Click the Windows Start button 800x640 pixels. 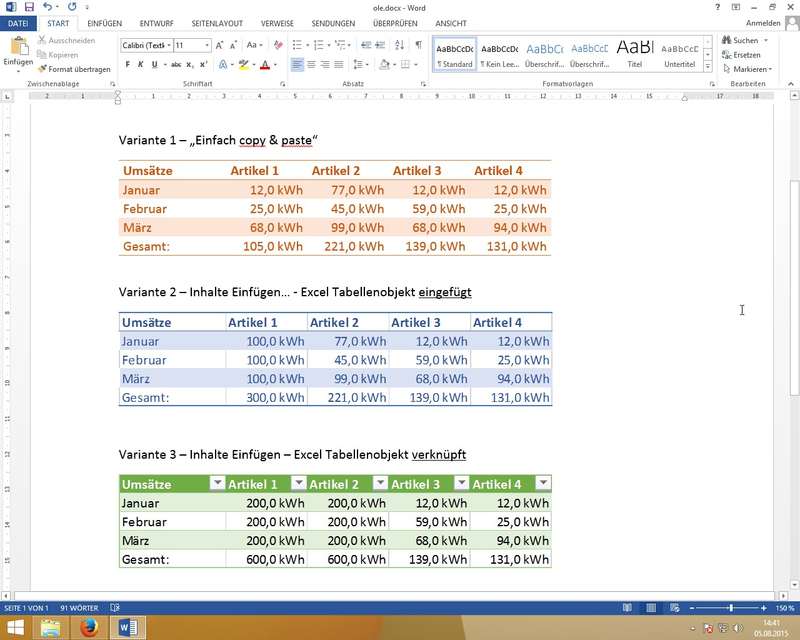tap(15, 627)
